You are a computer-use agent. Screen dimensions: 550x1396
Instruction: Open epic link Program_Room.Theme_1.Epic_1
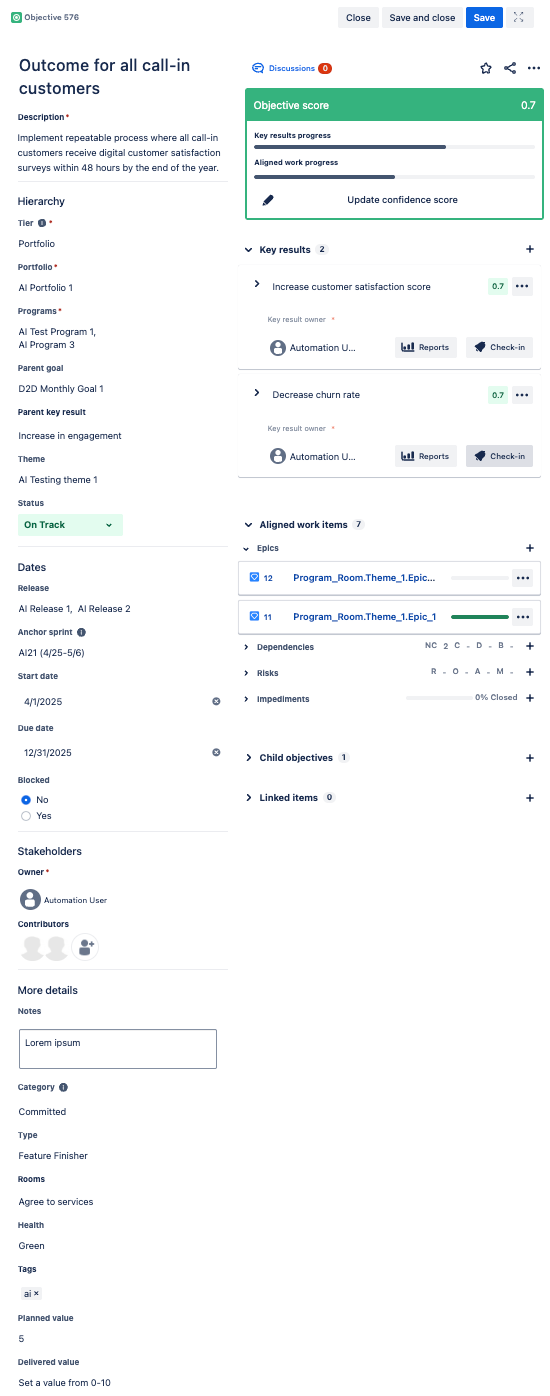pyautogui.click(x=364, y=617)
